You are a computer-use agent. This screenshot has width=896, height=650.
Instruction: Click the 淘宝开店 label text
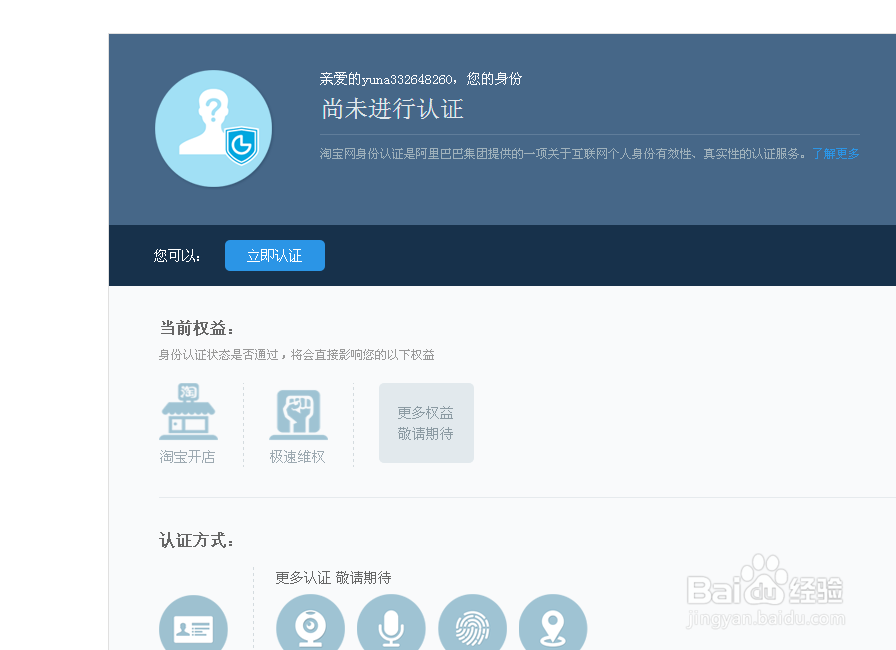[187, 457]
